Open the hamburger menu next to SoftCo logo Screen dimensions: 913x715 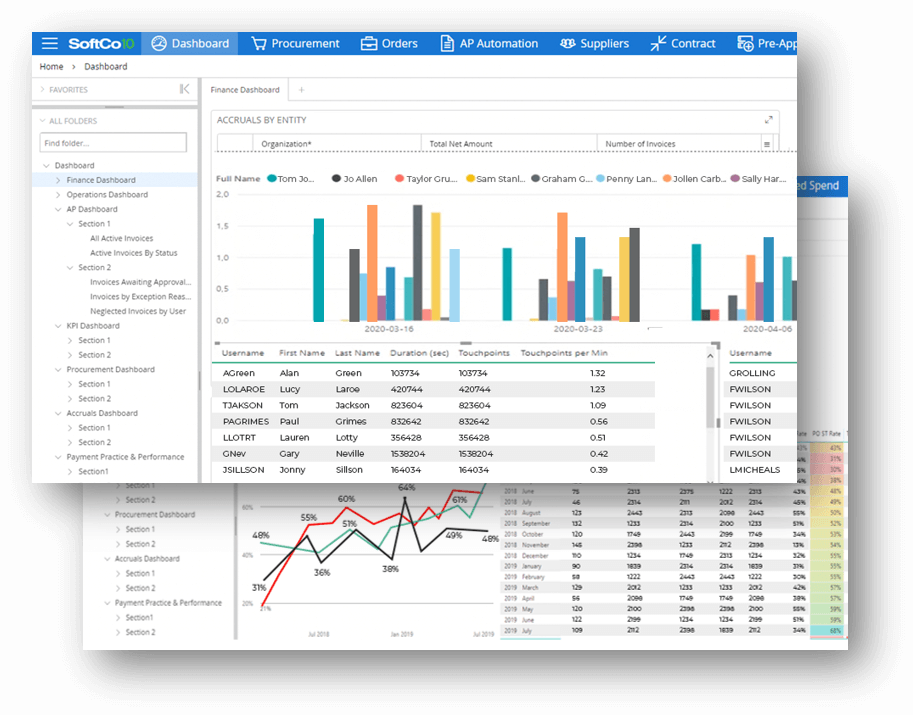point(50,43)
